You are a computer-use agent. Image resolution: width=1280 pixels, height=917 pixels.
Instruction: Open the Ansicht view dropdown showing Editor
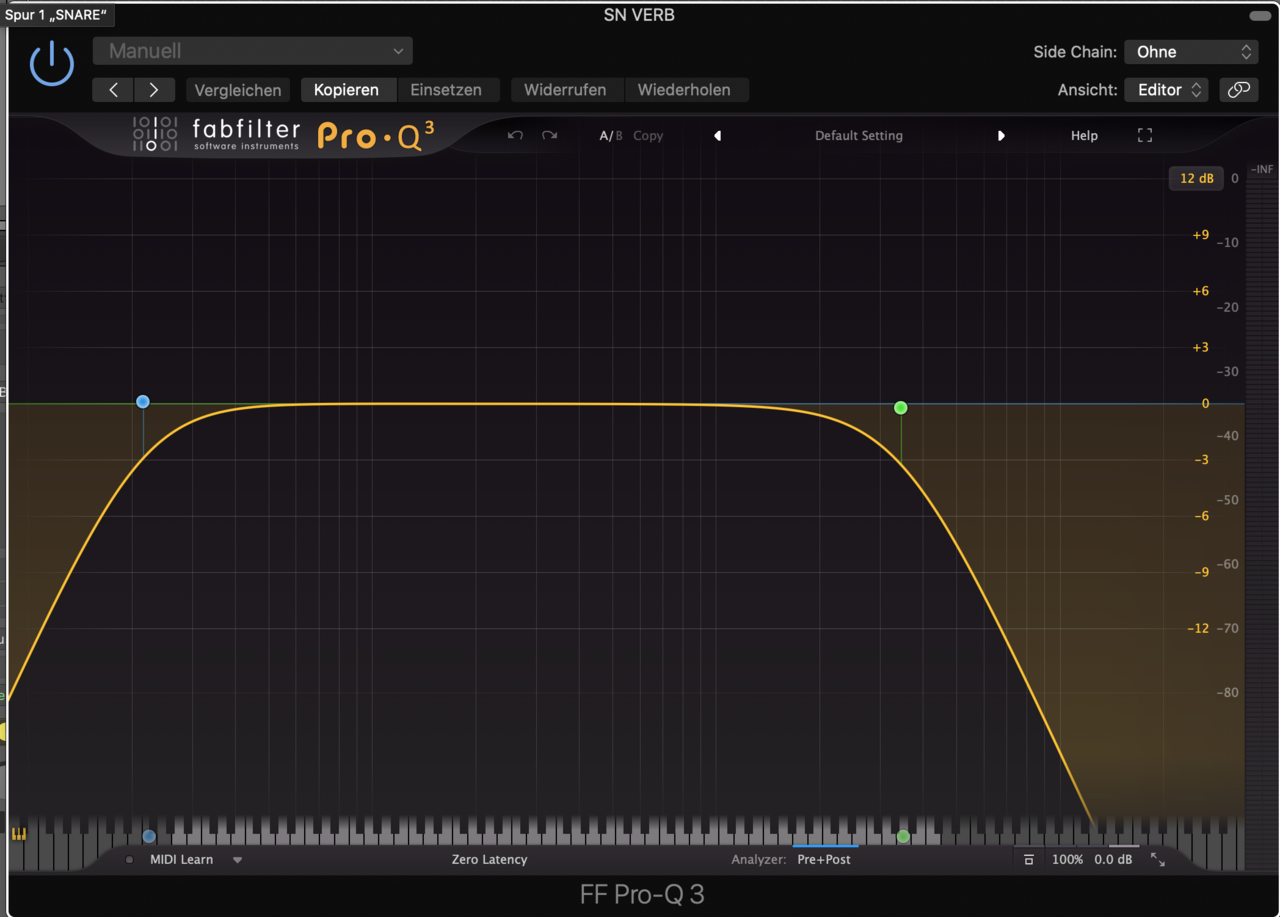1166,90
